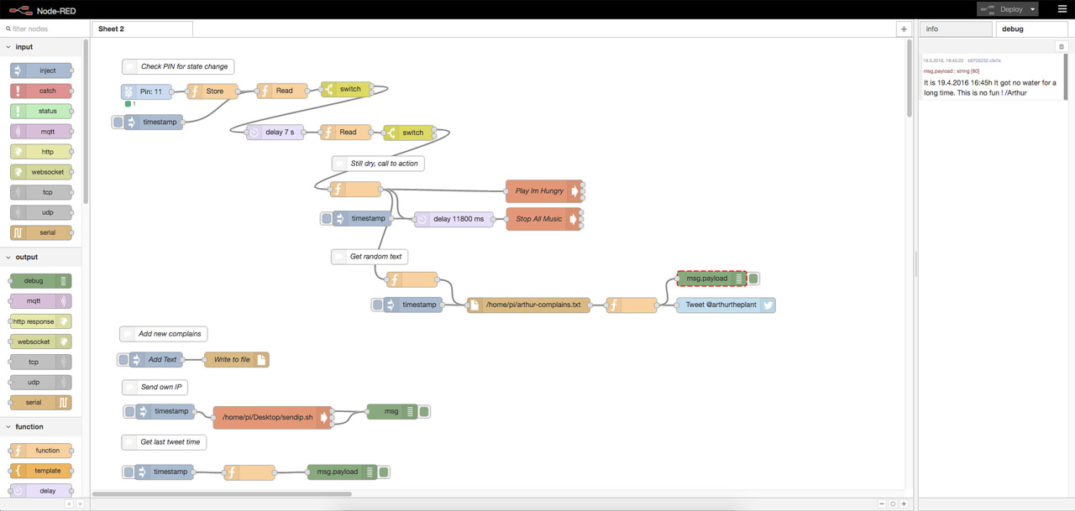The image size is (1075, 511).
Task: Click the horizontal canvas scrollbar
Action: pyautogui.click(x=221, y=494)
